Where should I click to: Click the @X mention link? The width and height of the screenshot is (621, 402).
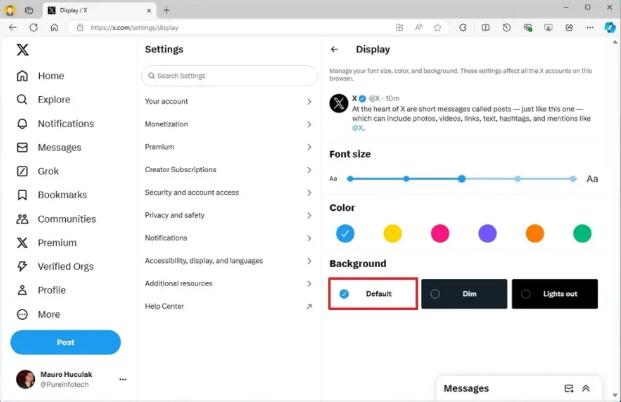click(x=358, y=128)
